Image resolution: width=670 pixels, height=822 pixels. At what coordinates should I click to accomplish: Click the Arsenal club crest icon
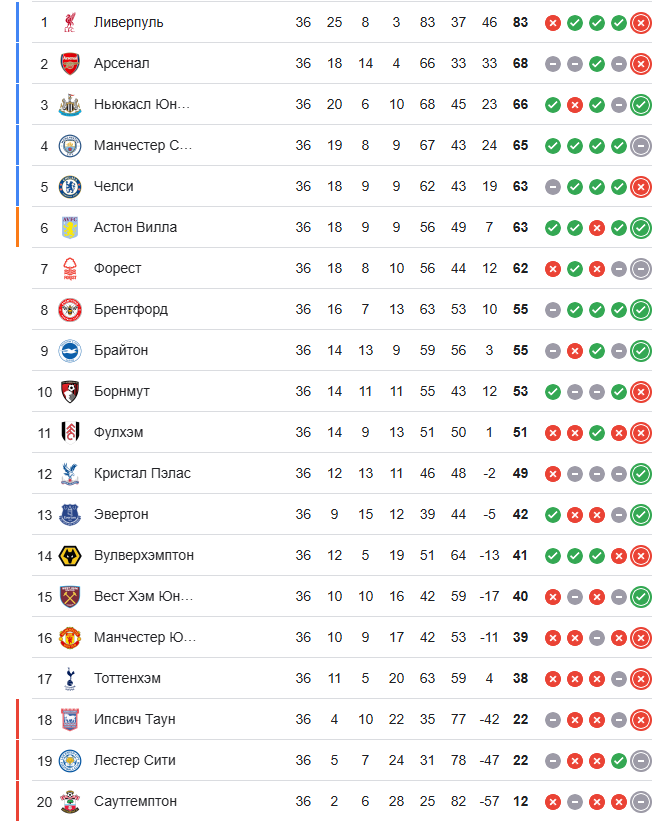(70, 63)
